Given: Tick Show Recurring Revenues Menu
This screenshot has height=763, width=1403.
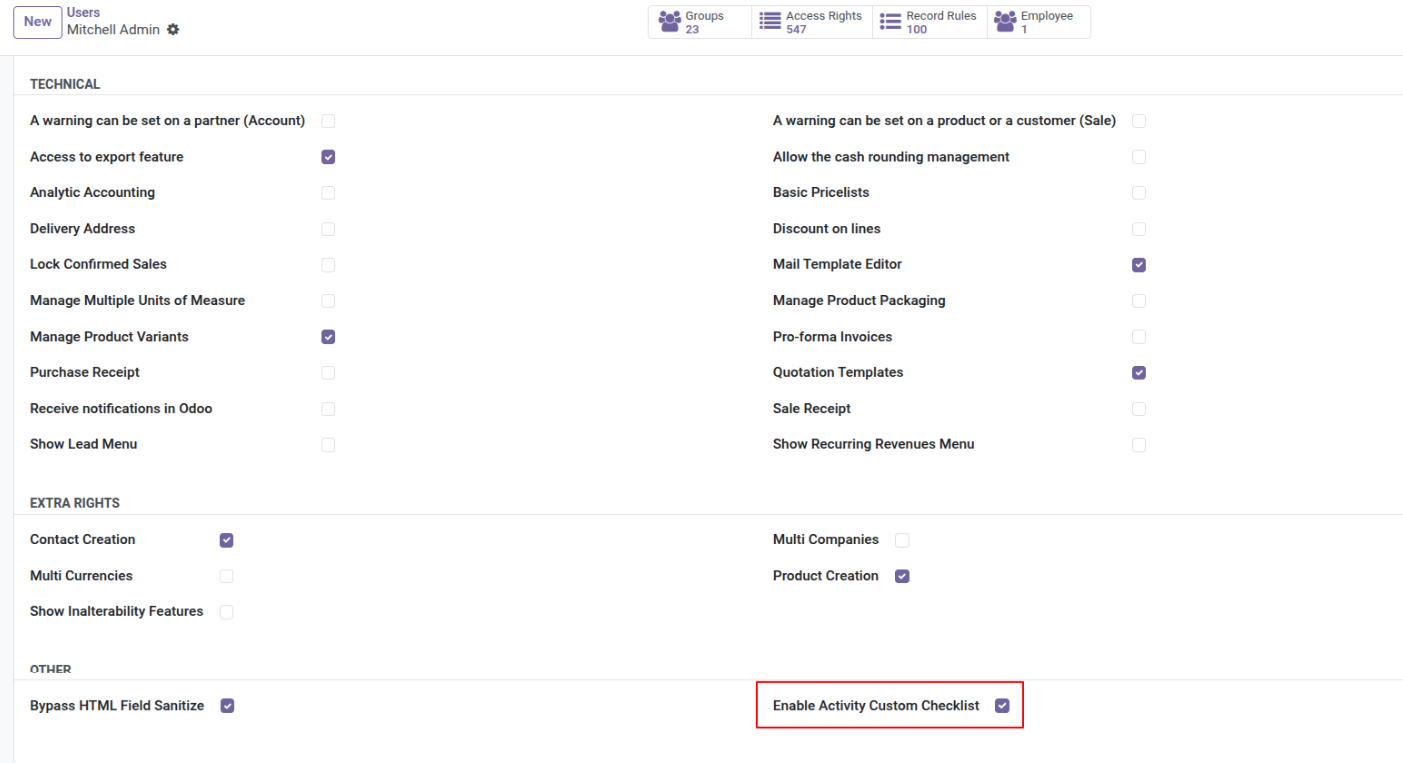Looking at the screenshot, I should 1139,445.
